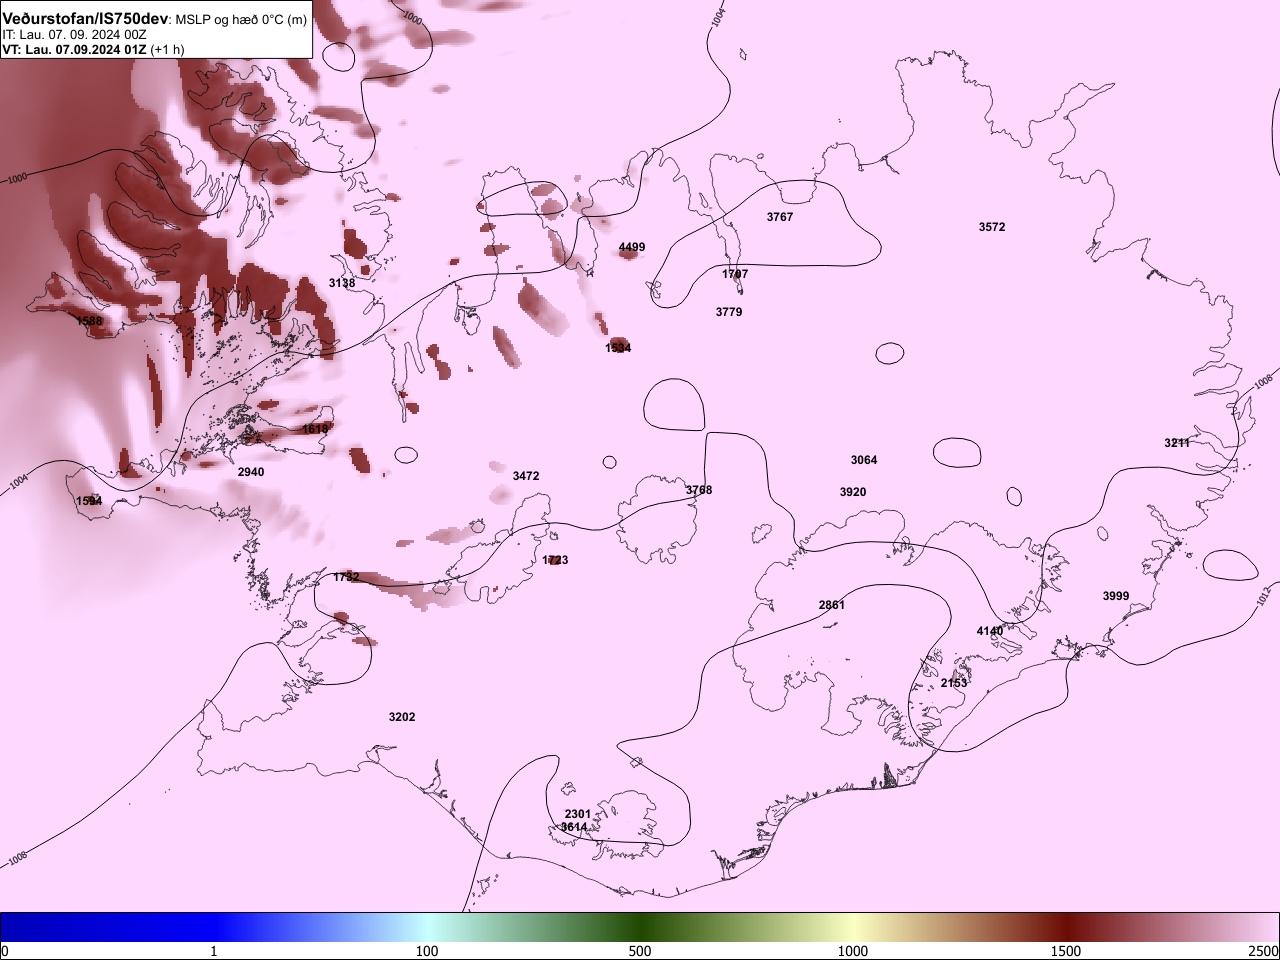Click the 3572 freezing level value
Viewport: 1280px width, 960px height.
[x=992, y=227]
